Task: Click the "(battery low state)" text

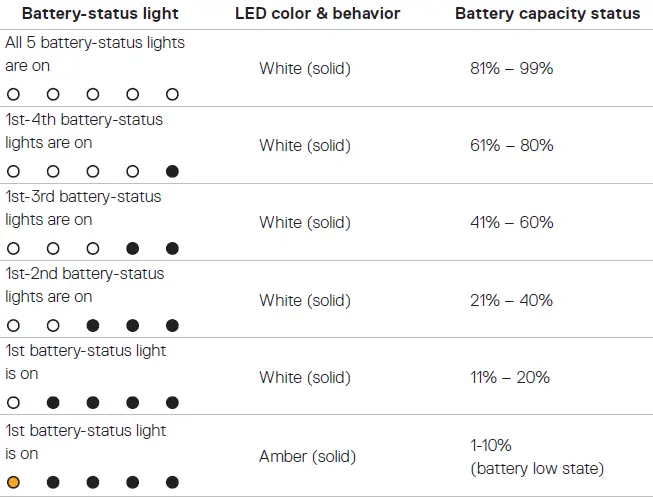Action: click(536, 468)
